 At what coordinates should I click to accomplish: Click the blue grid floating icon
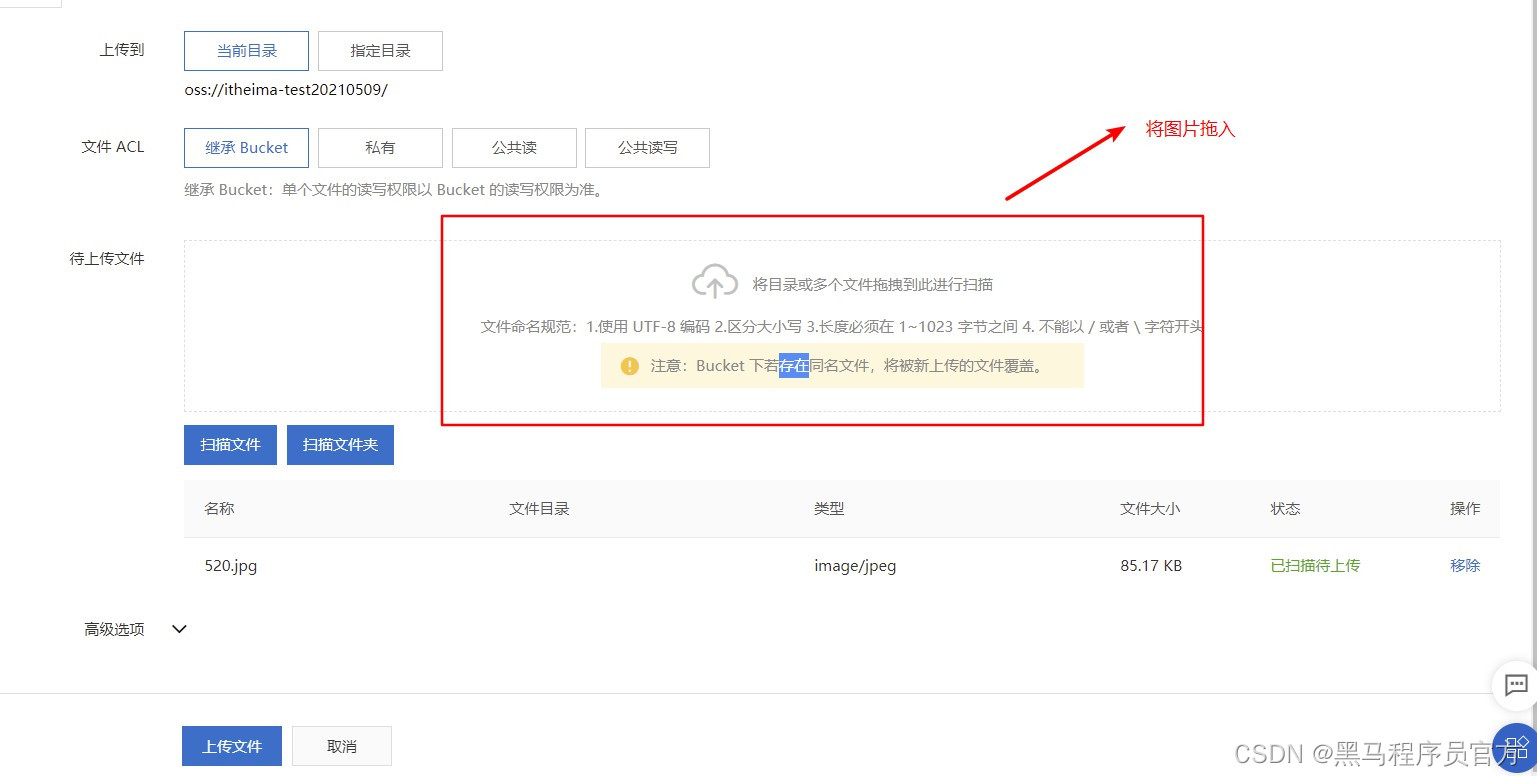(x=1516, y=747)
